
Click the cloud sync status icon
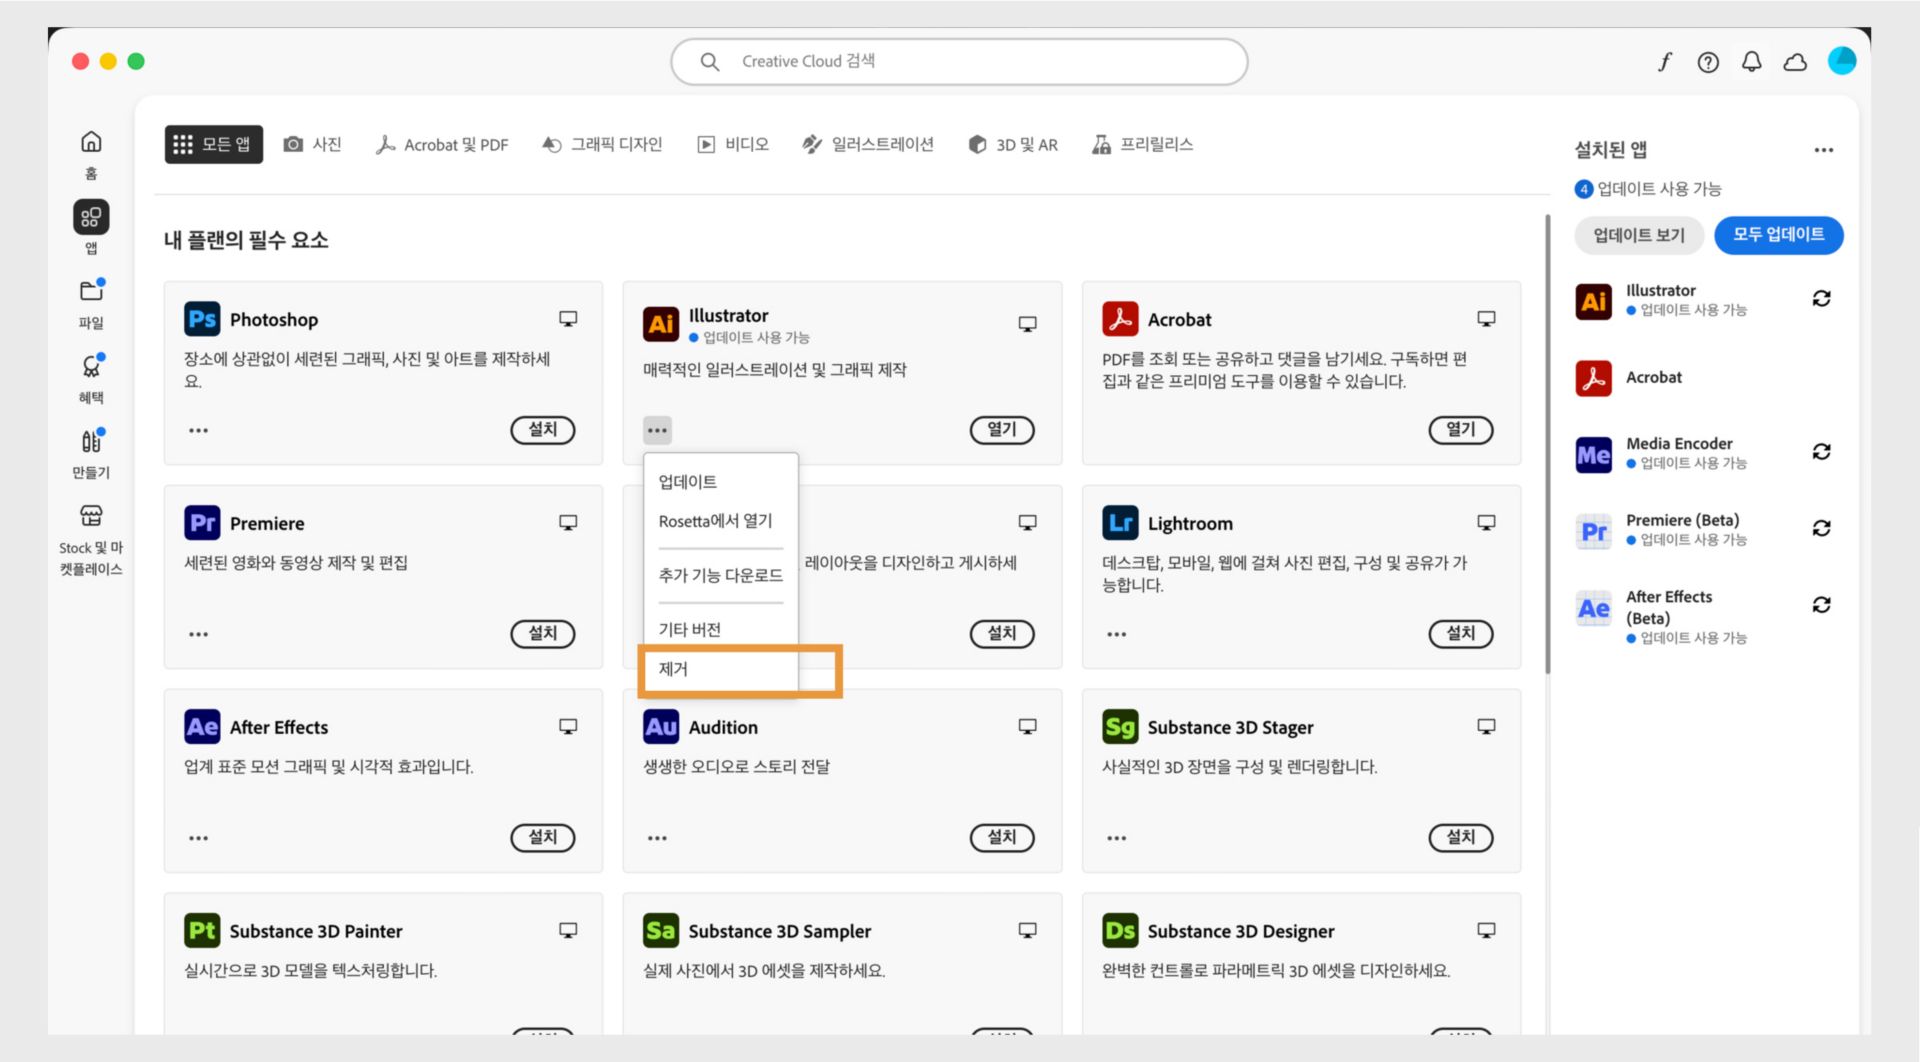(x=1795, y=62)
